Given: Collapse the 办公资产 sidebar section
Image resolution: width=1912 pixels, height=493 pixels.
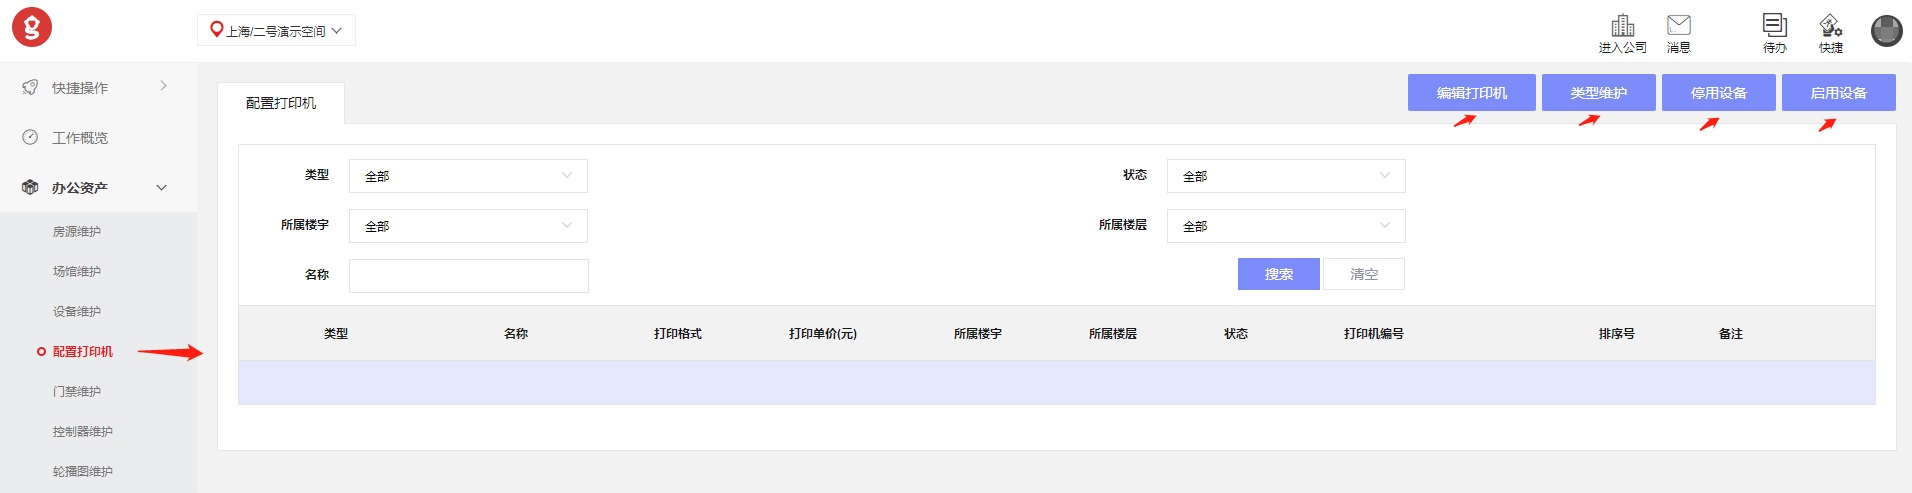Looking at the screenshot, I should tap(161, 188).
